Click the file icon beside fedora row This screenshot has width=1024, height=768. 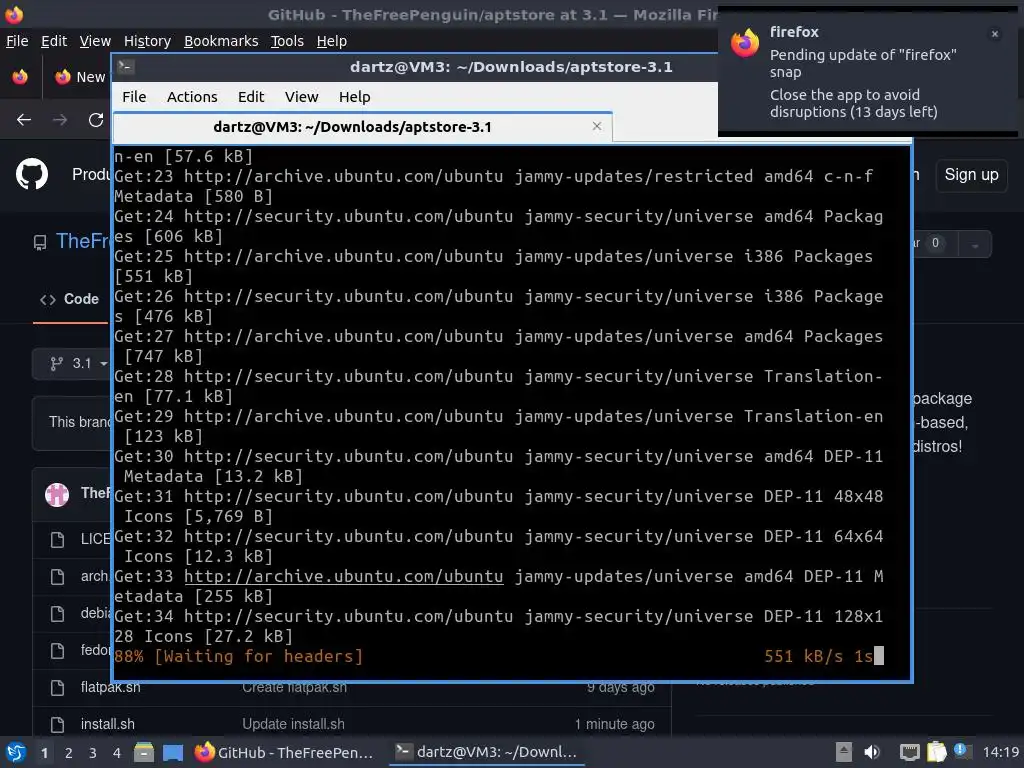point(57,650)
